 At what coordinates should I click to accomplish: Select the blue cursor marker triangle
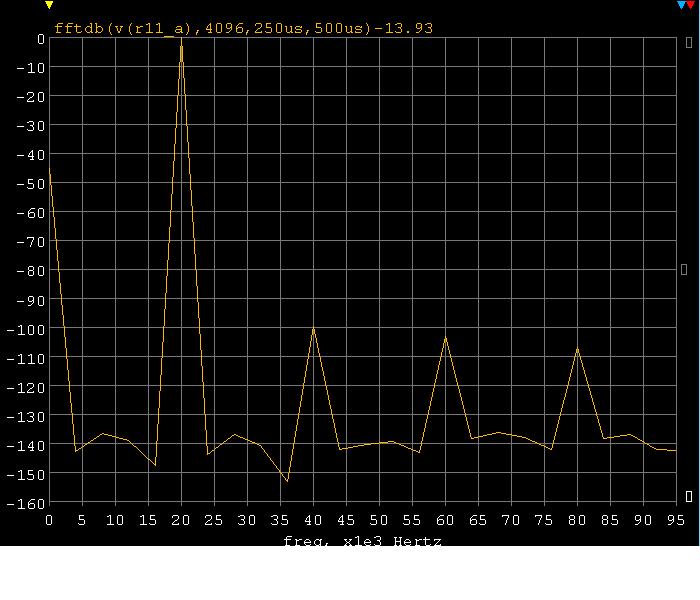(681, 5)
